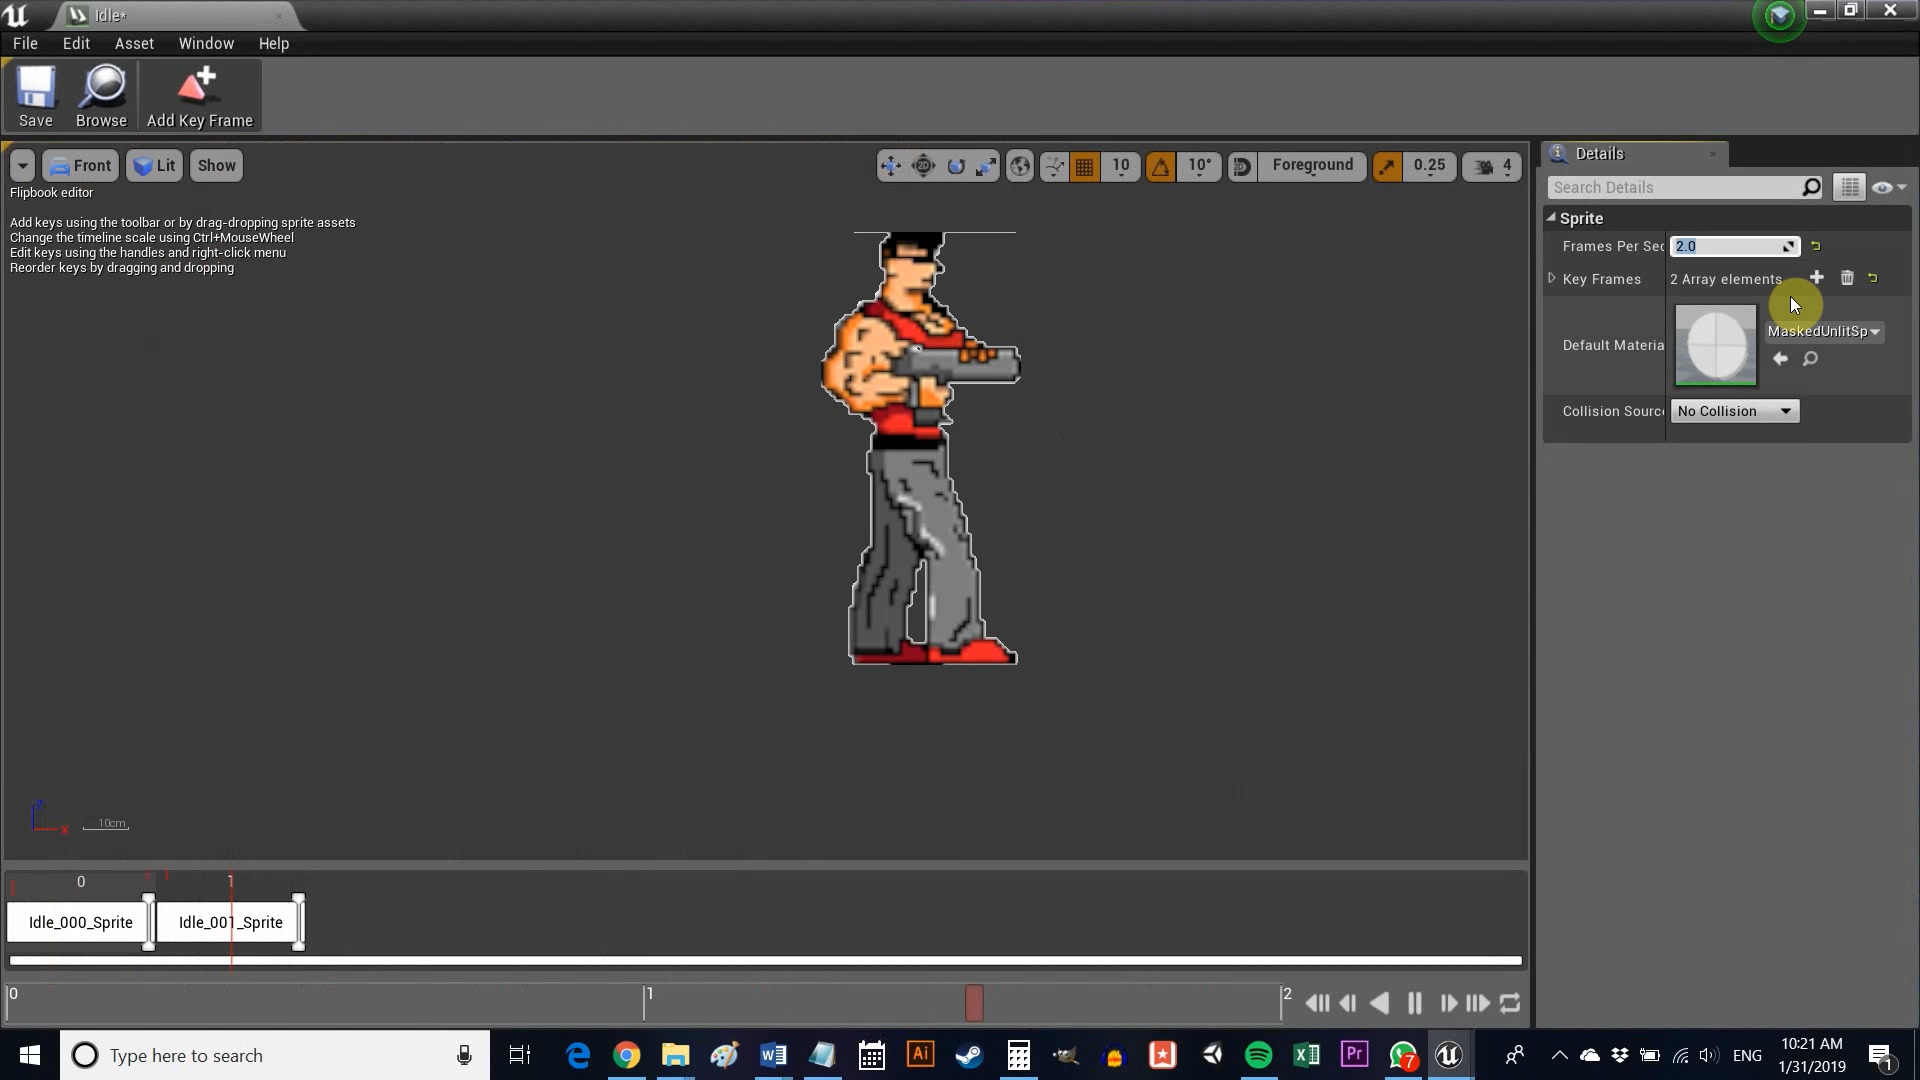Click the red playhead scrubber on timeline
The image size is (1920, 1080).
(974, 1003)
